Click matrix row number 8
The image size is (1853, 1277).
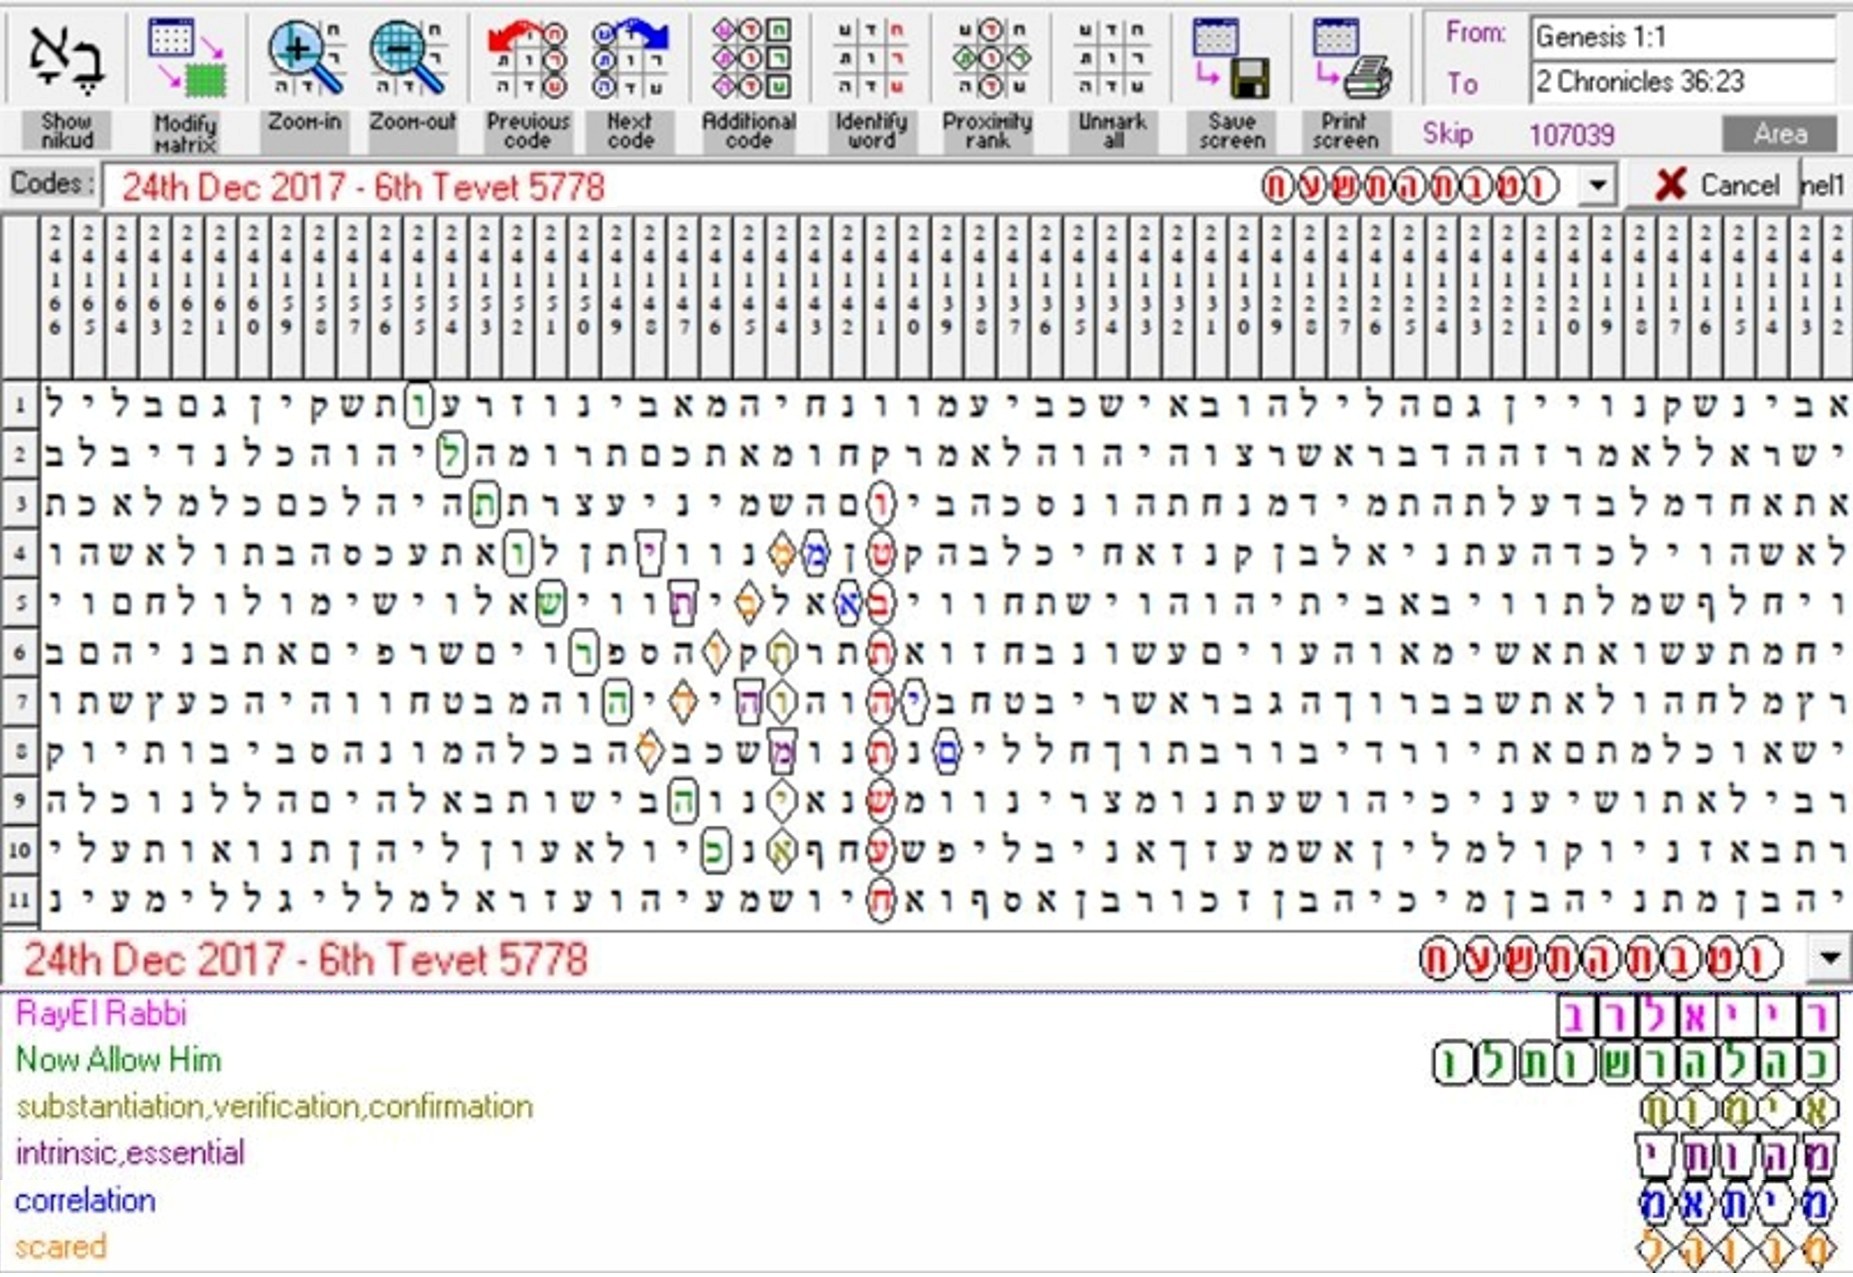point(19,751)
